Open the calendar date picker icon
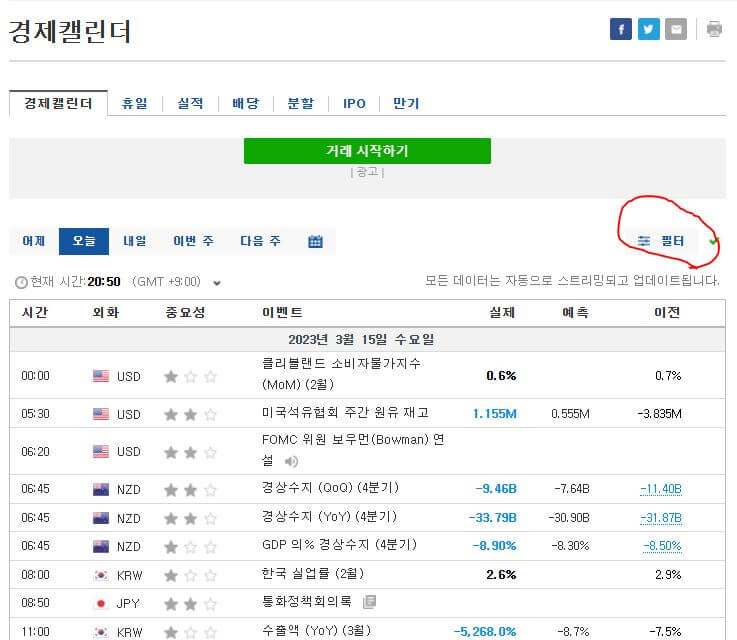 coord(315,242)
